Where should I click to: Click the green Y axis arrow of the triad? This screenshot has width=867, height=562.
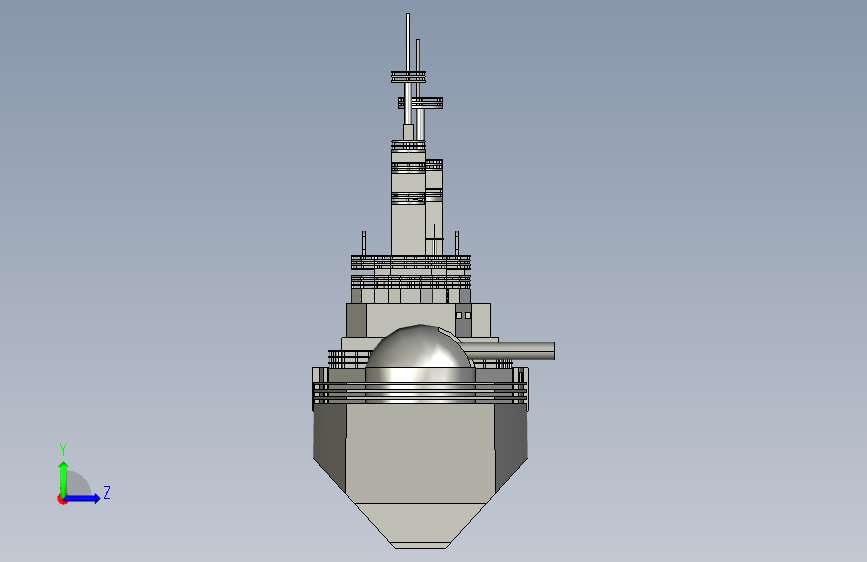64,478
